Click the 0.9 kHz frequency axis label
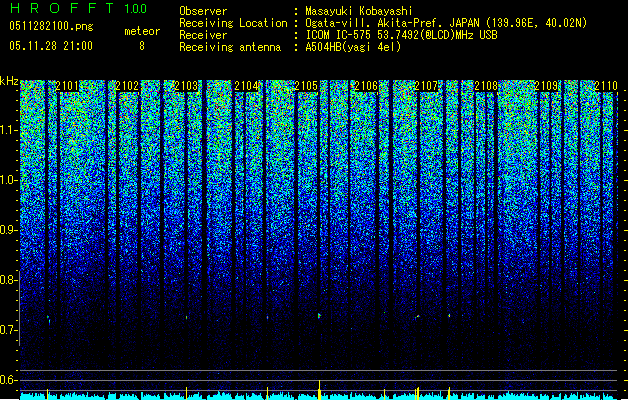The width and height of the screenshot is (629, 400). click(9, 230)
